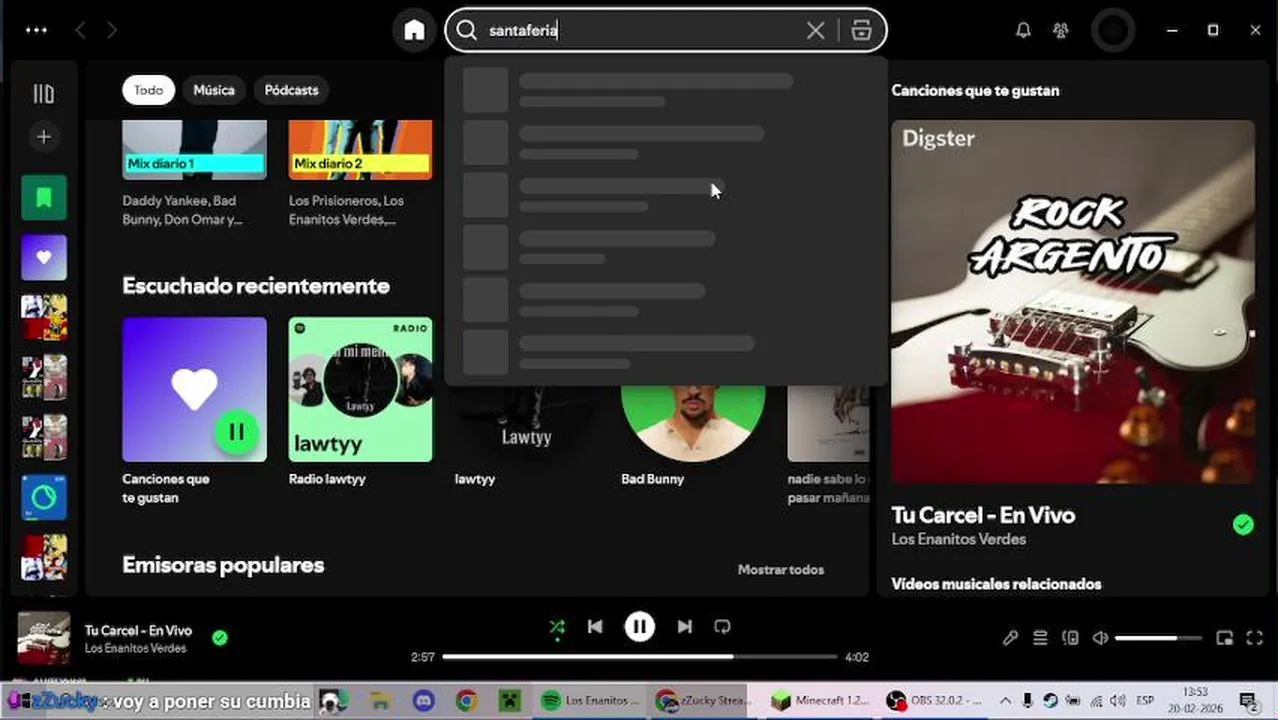
Task: Open Connect to a device icon
Action: (1070, 638)
